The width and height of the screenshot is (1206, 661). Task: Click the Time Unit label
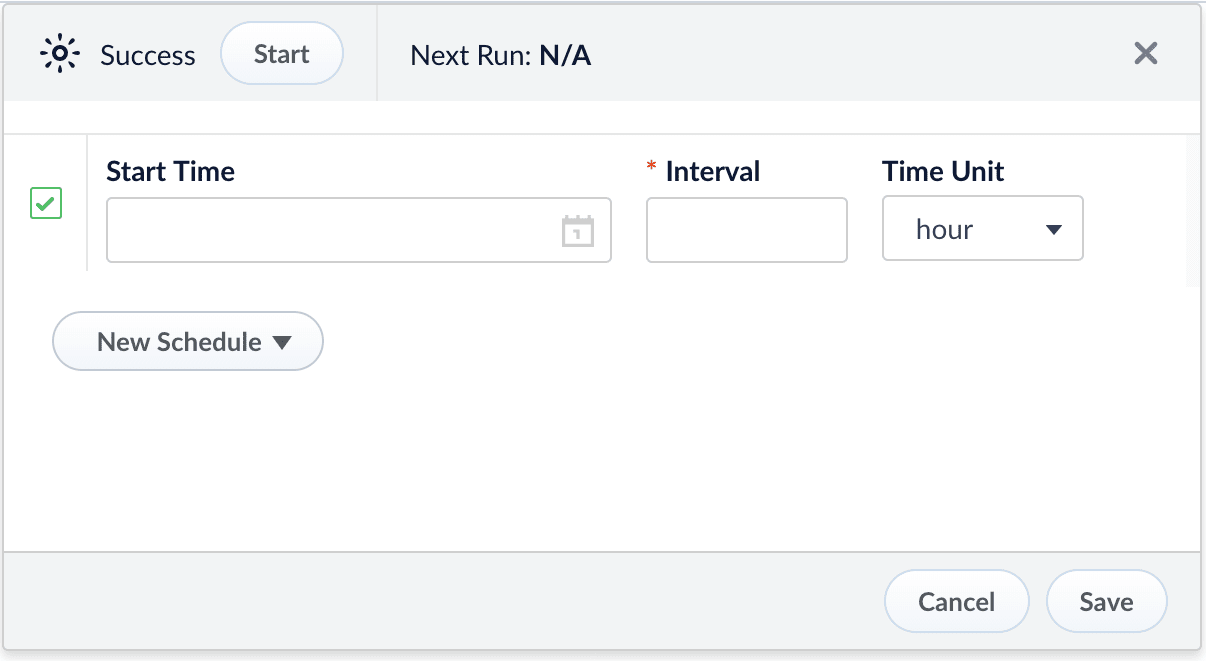tap(942, 171)
